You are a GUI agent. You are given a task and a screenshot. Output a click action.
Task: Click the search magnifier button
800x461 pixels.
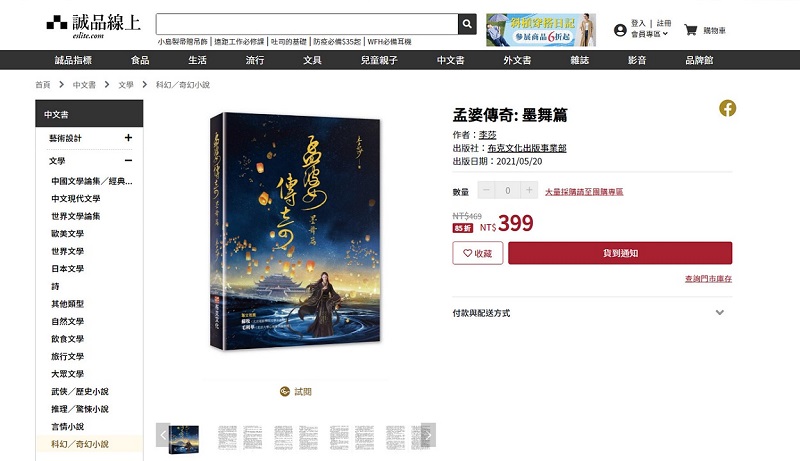[467, 24]
